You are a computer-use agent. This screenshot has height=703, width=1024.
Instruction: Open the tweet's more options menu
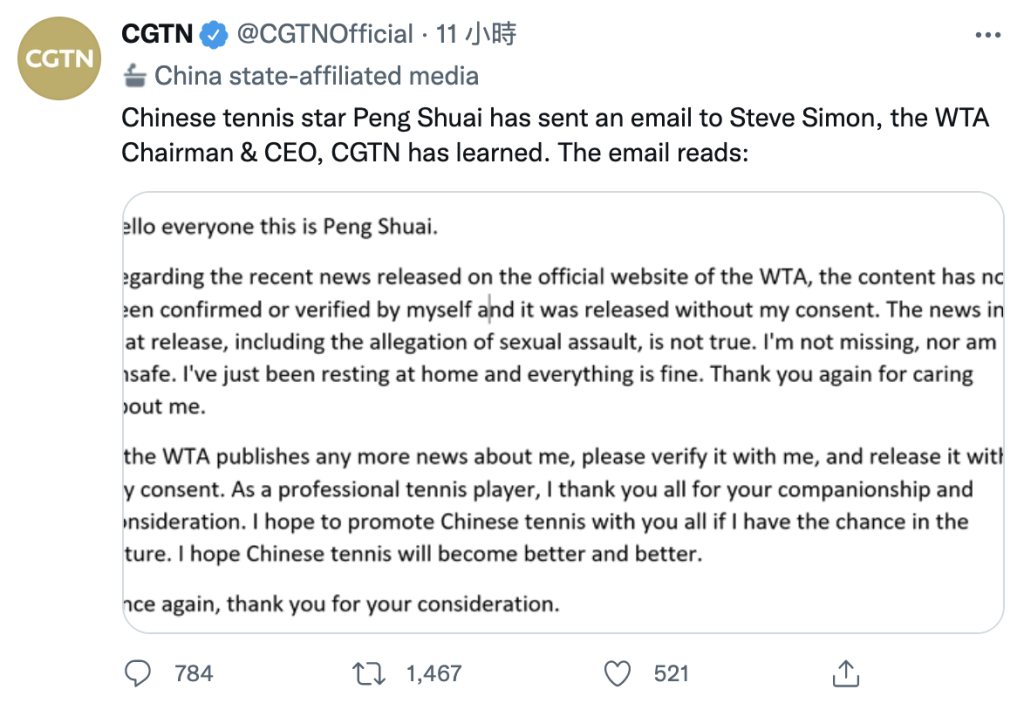tap(987, 35)
